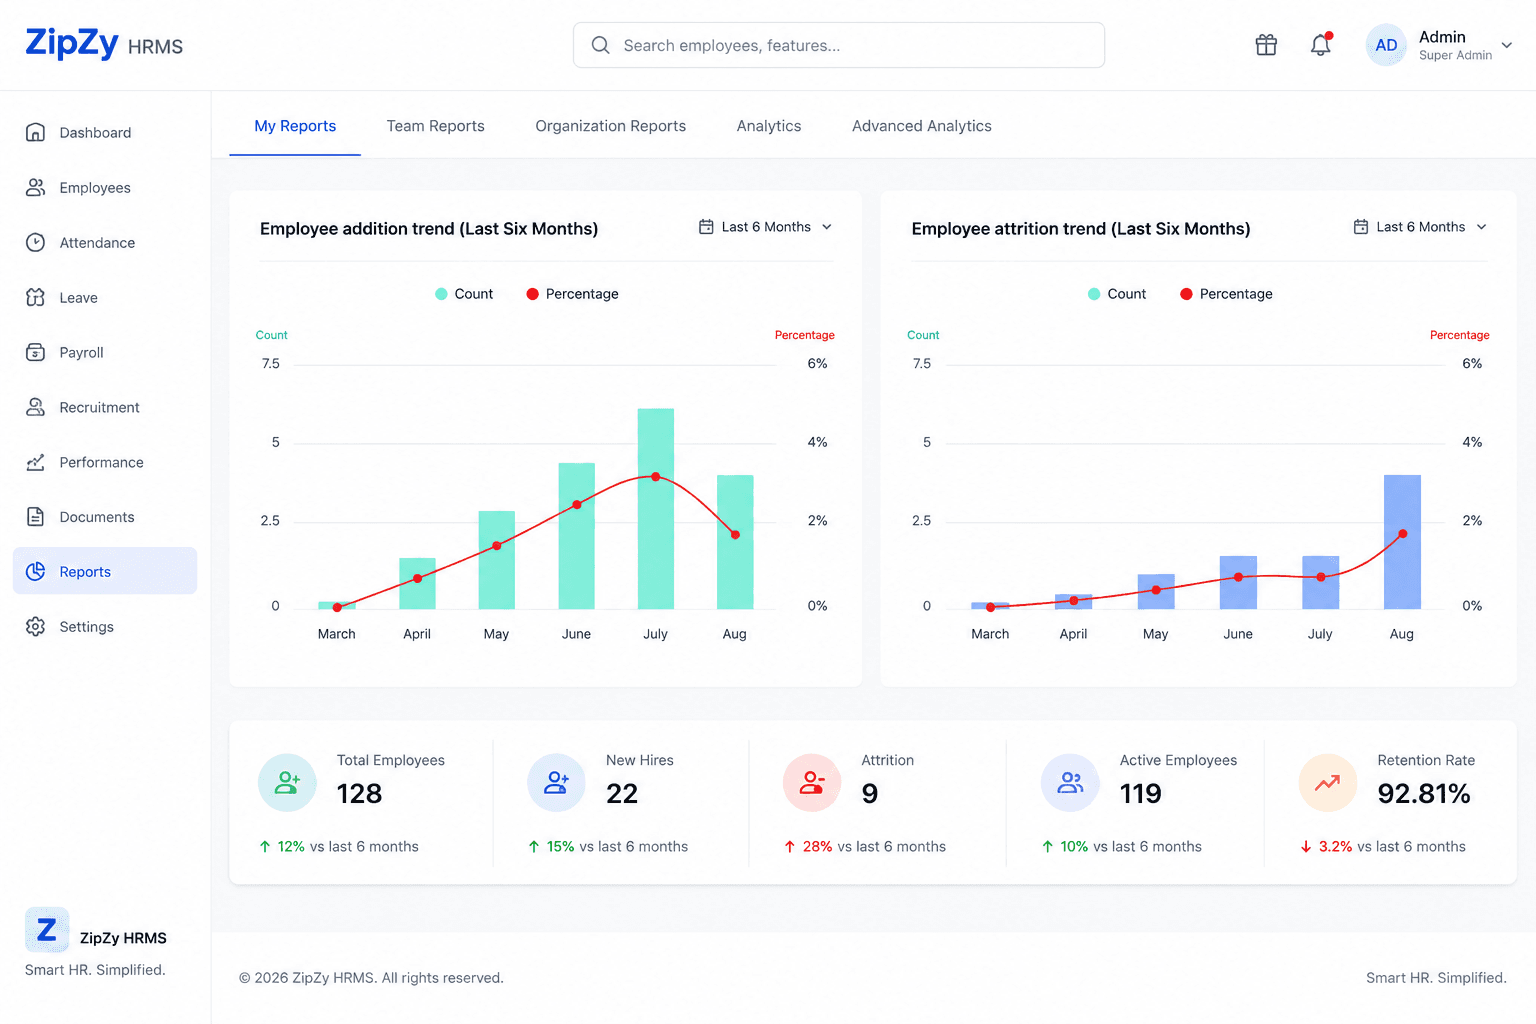Image resolution: width=1536 pixels, height=1024 pixels.
Task: Expand the Admin account menu chevron
Action: pyautogui.click(x=1507, y=45)
